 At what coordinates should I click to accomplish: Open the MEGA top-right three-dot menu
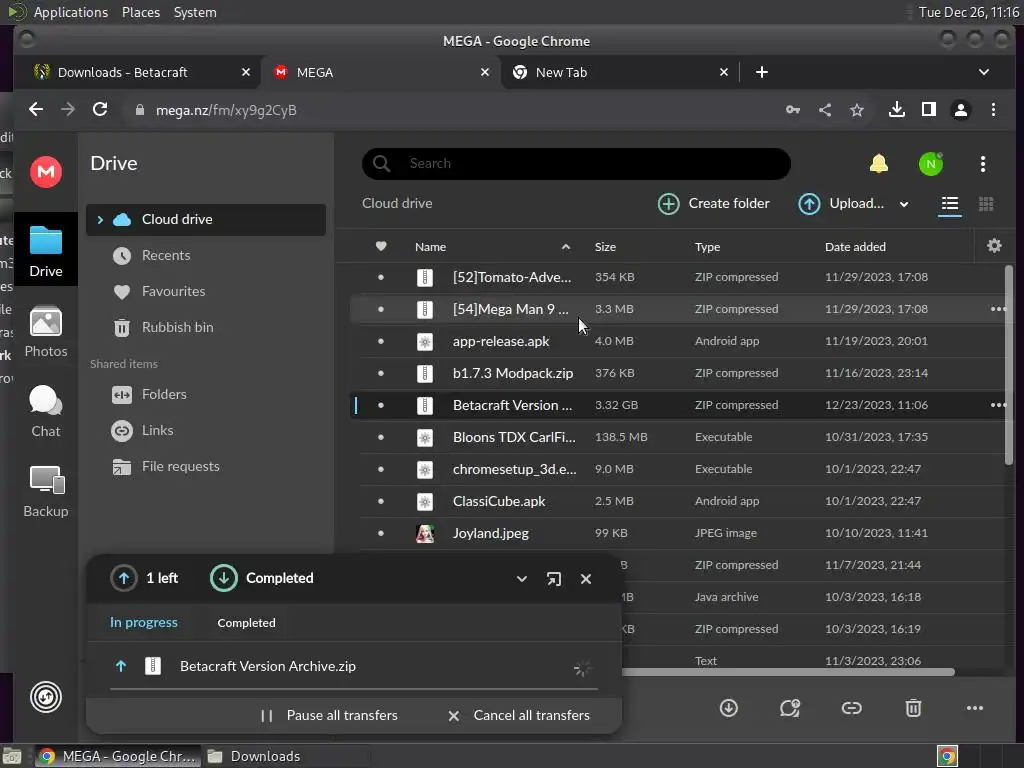[983, 164]
